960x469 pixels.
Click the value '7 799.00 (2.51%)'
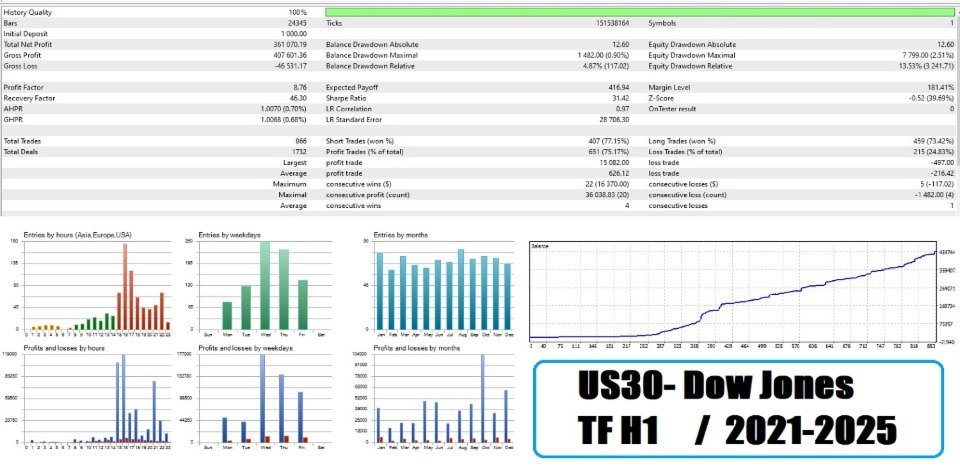click(x=928, y=55)
